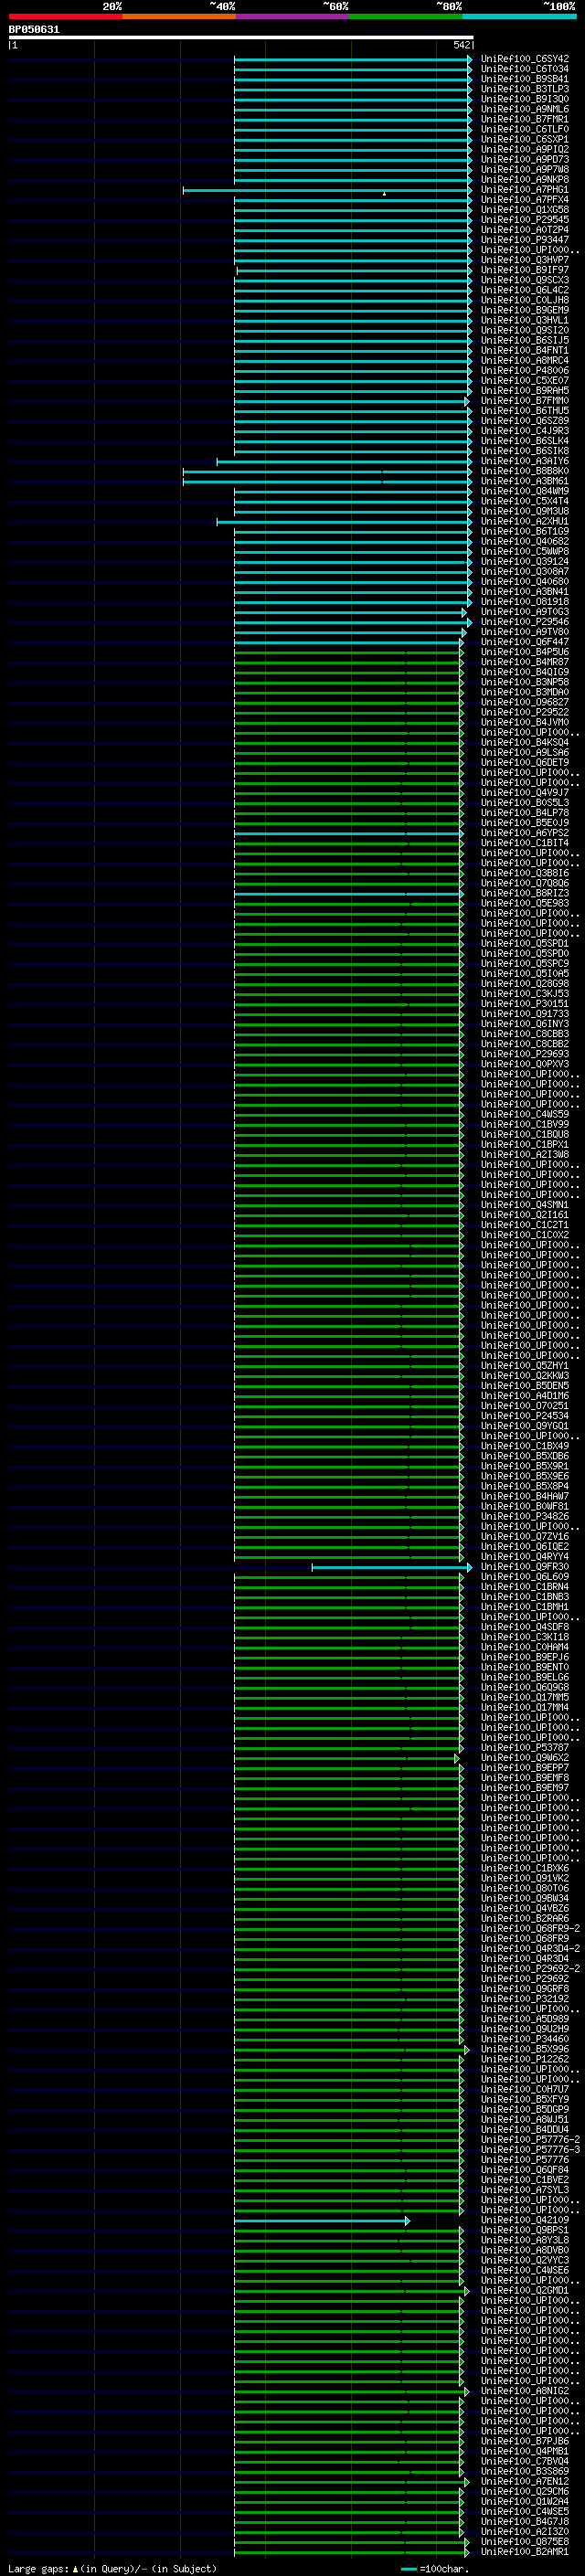
Task: Select hit label UniRef100_A8NIG2
Action: 524,2391
